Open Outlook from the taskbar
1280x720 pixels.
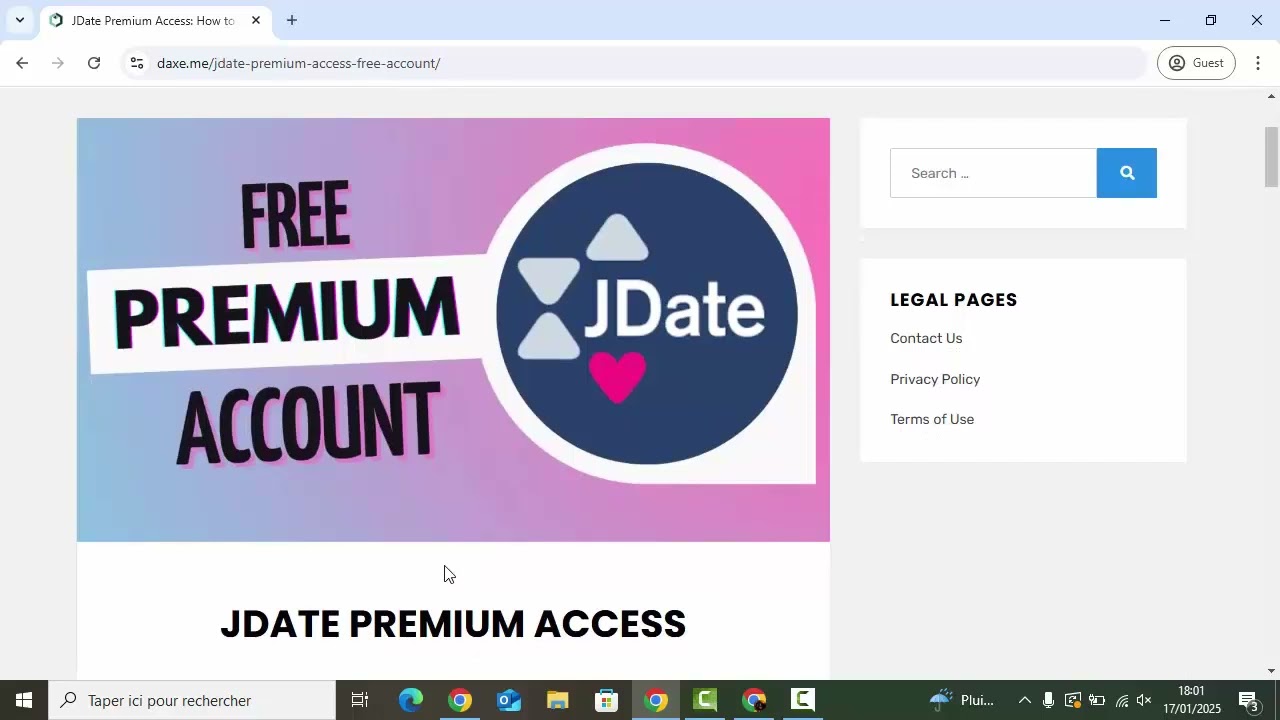point(509,700)
